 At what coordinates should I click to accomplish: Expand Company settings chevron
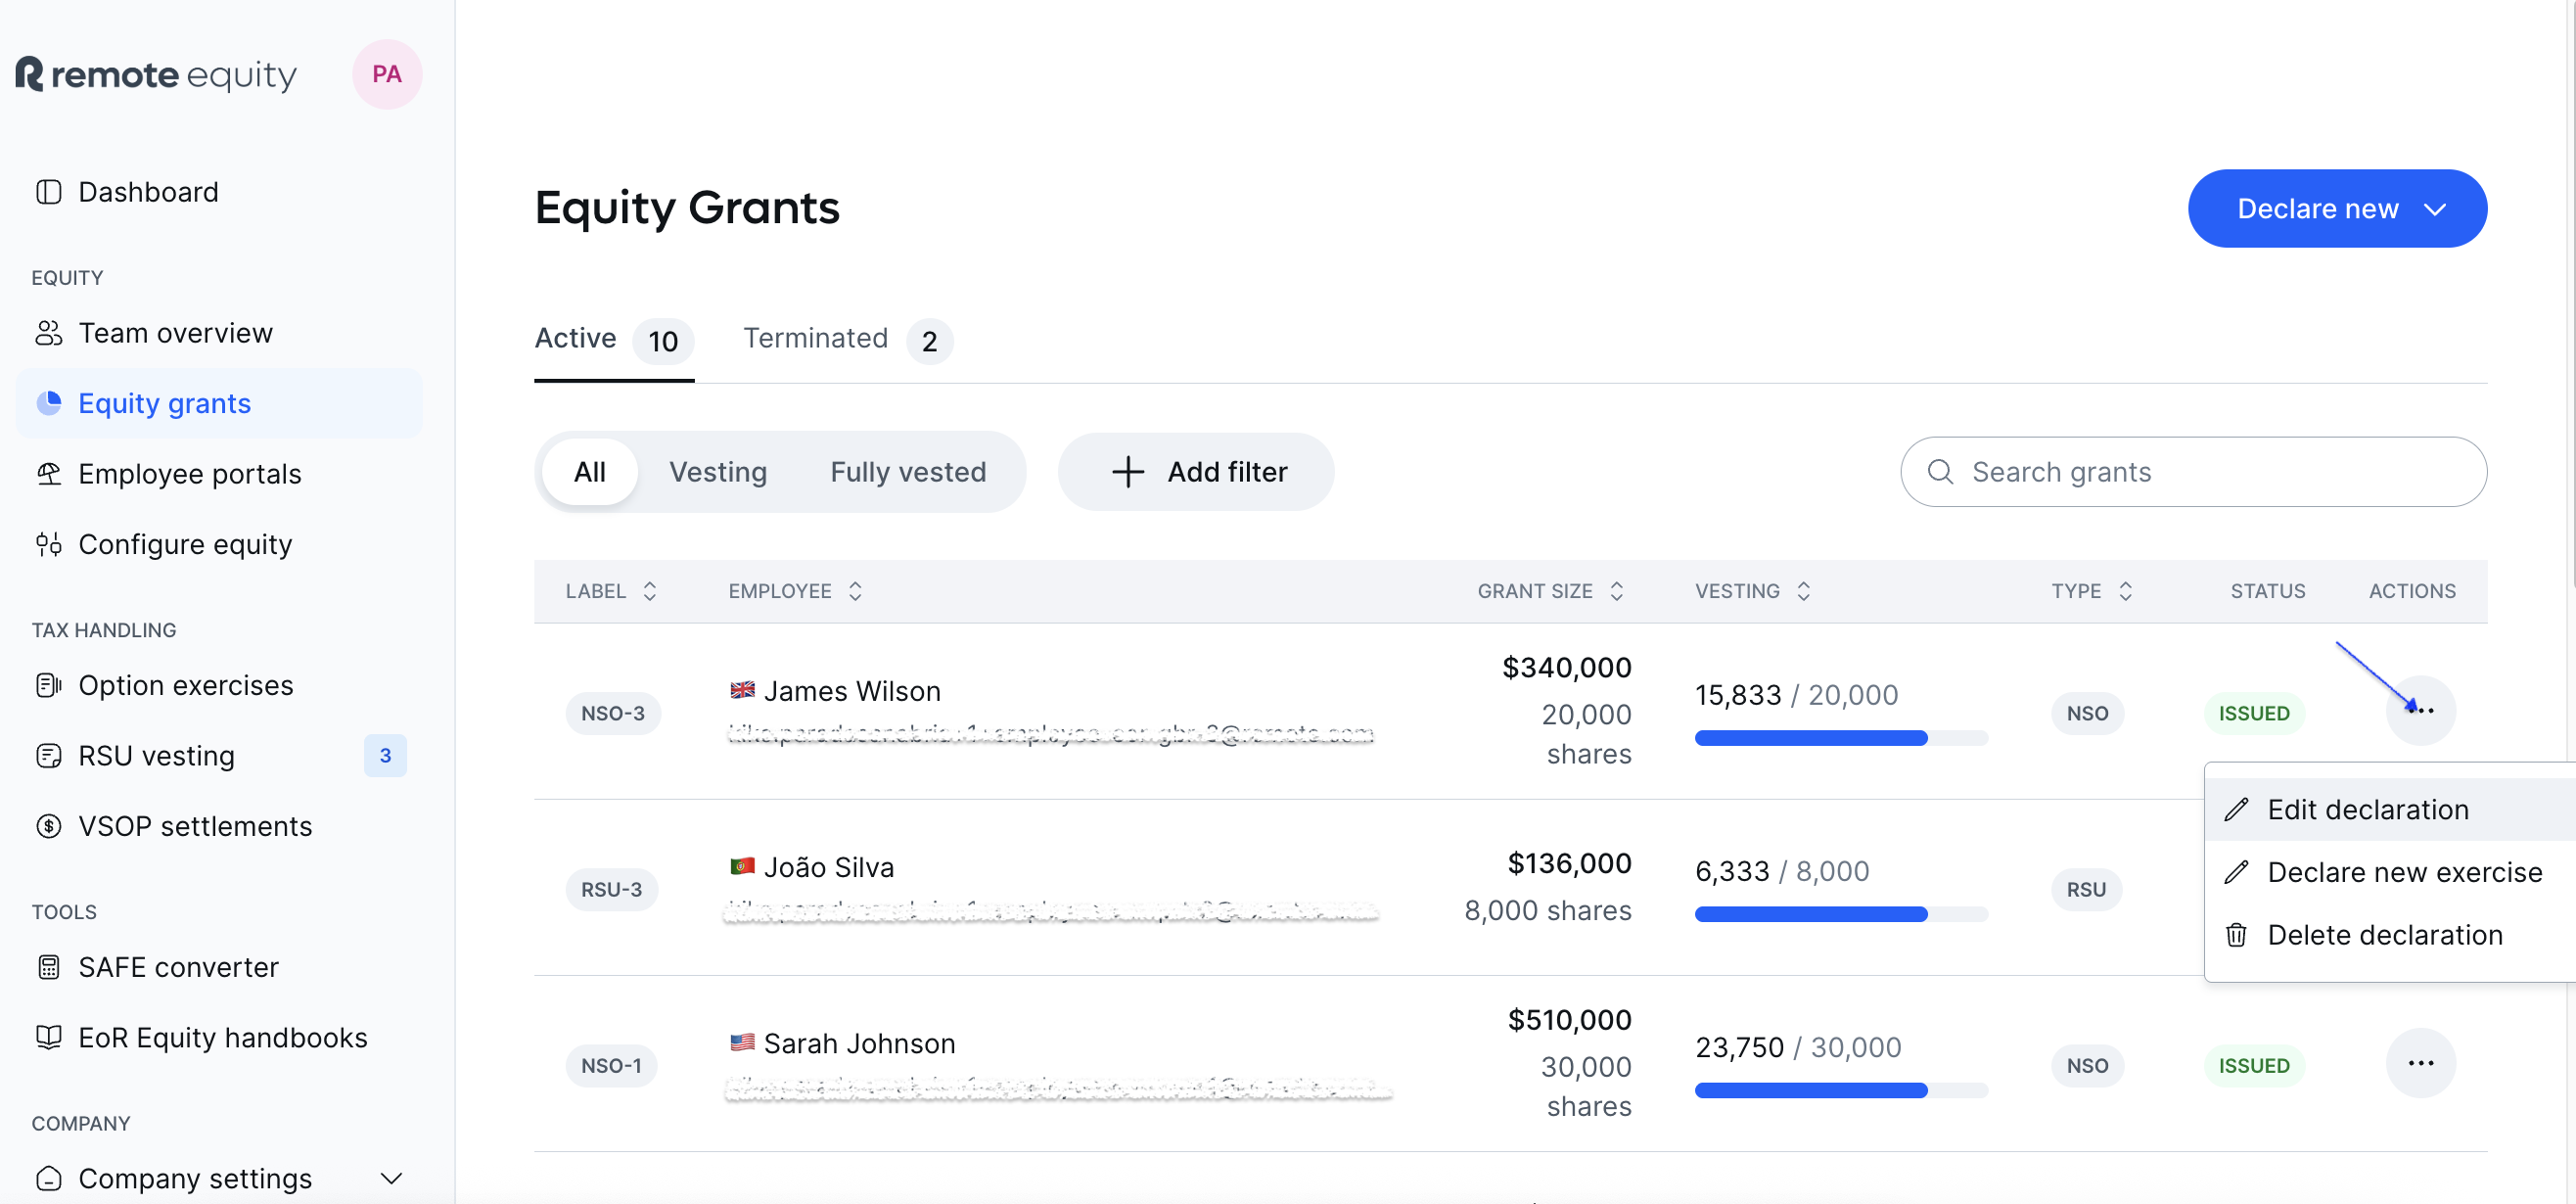(392, 1178)
